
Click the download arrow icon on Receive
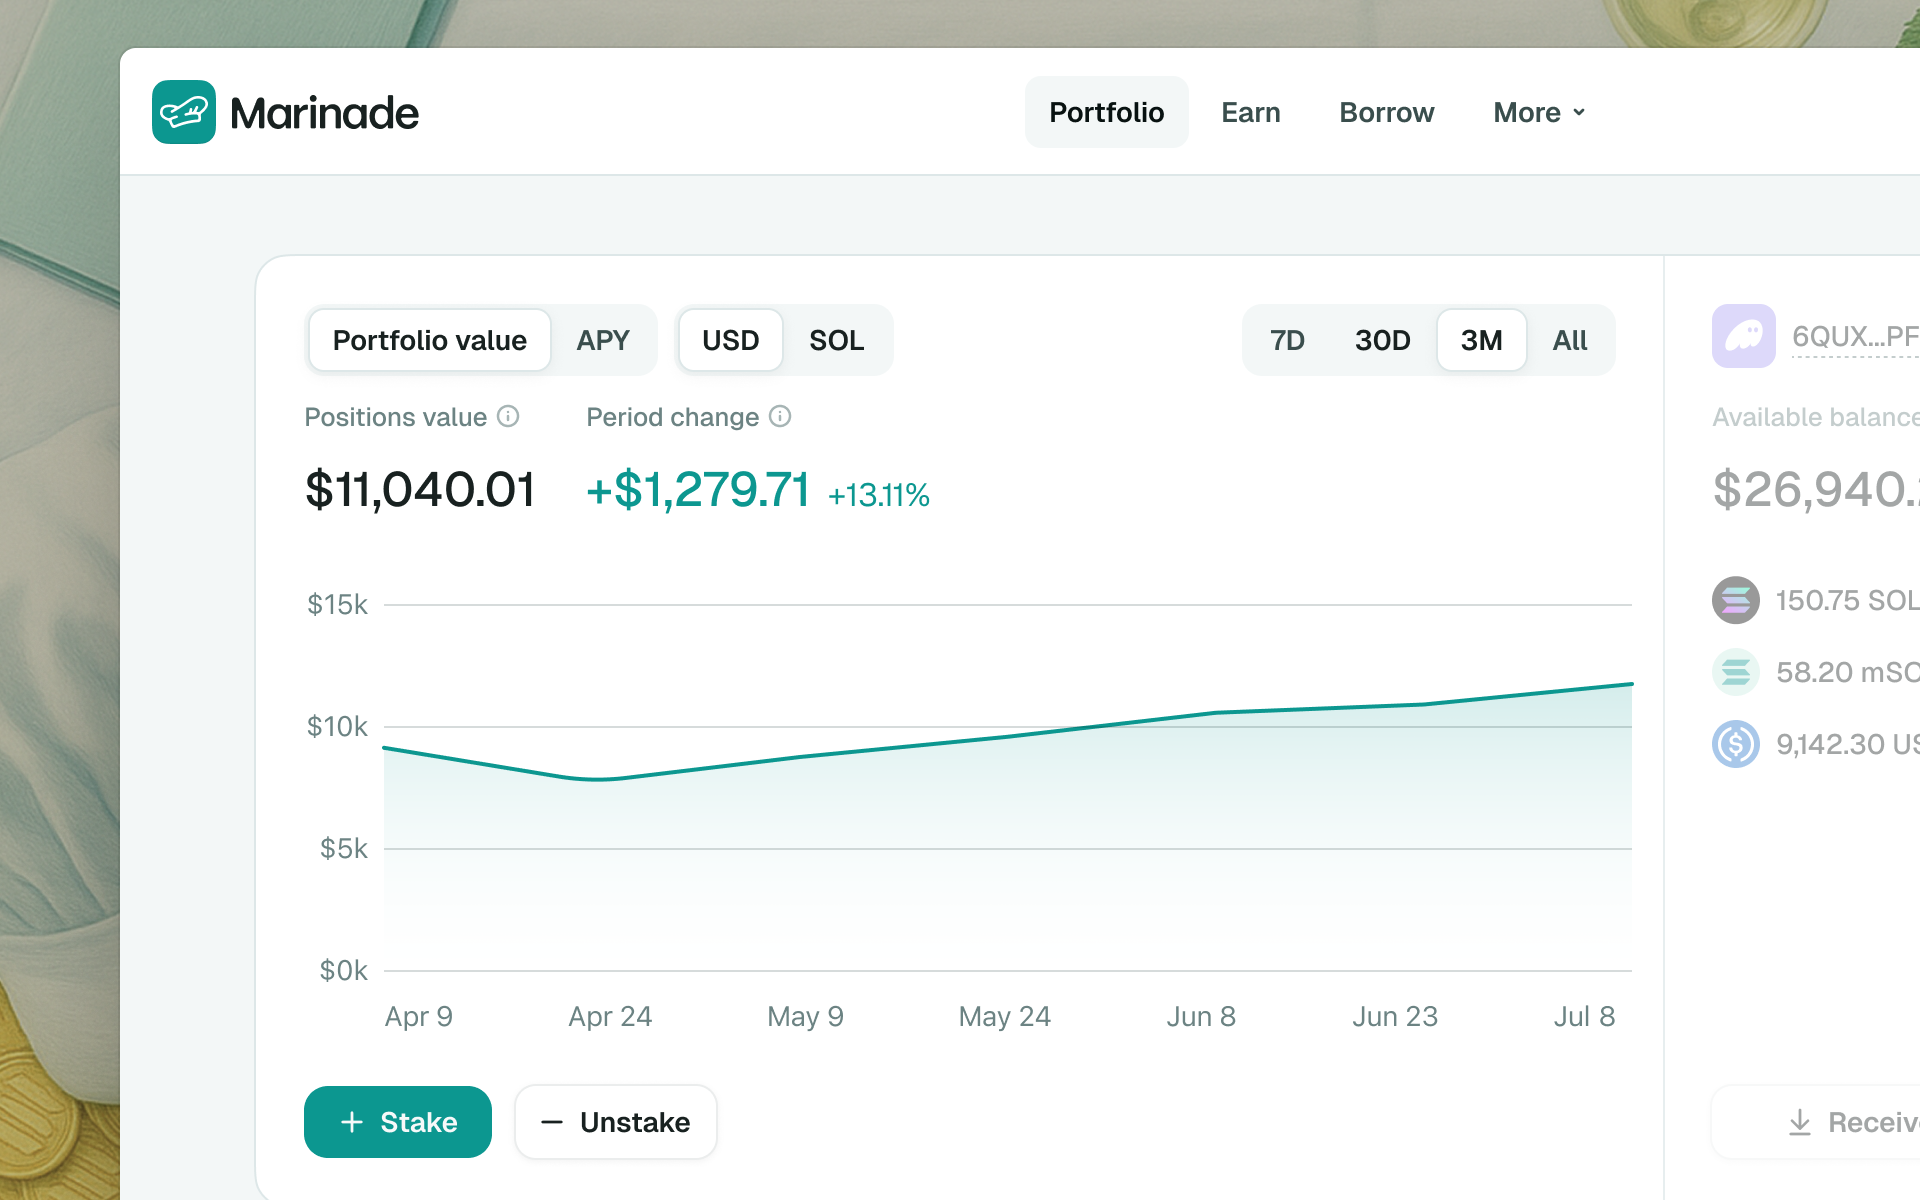1800,1122
